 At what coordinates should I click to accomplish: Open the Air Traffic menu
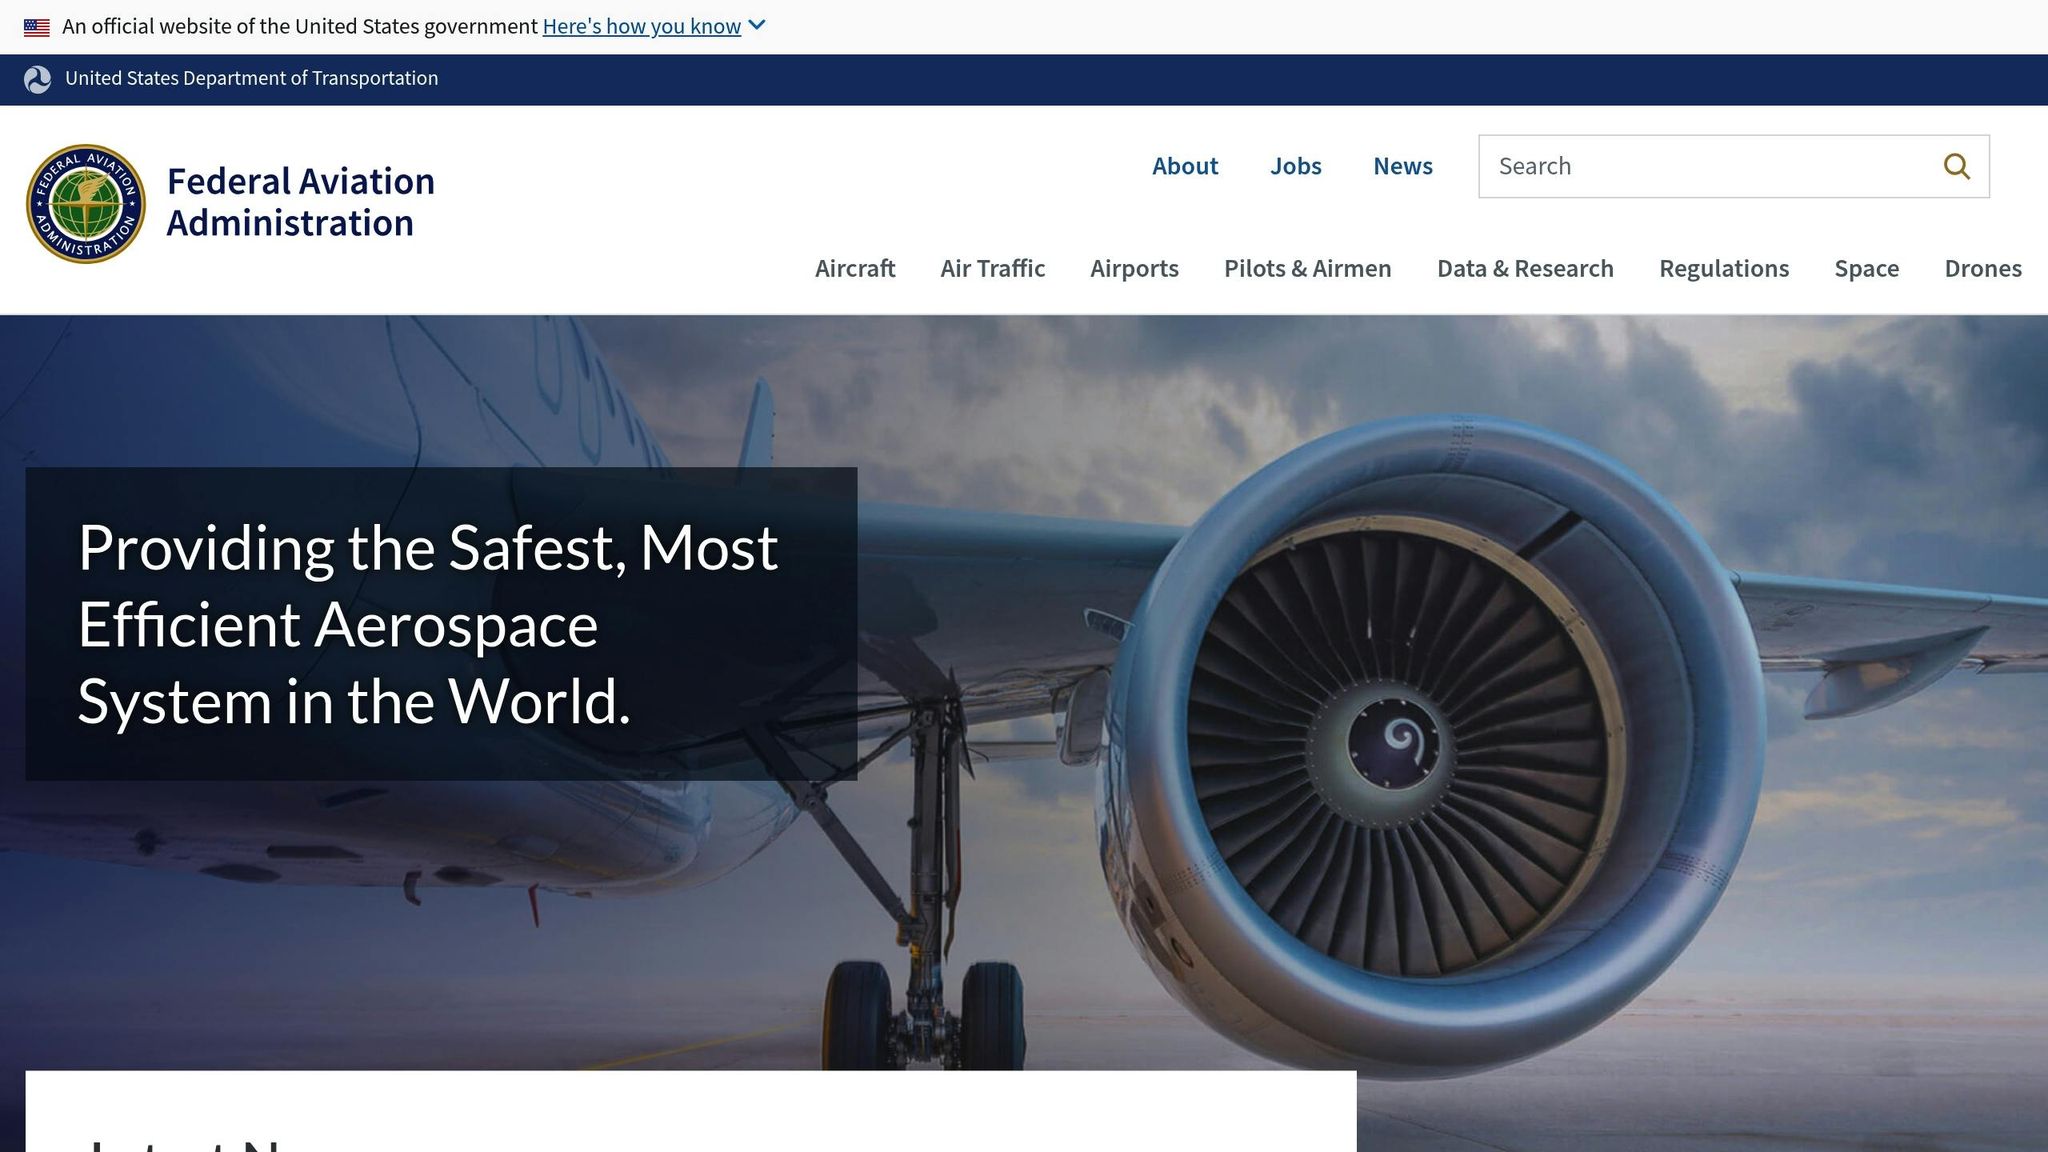[x=992, y=269]
